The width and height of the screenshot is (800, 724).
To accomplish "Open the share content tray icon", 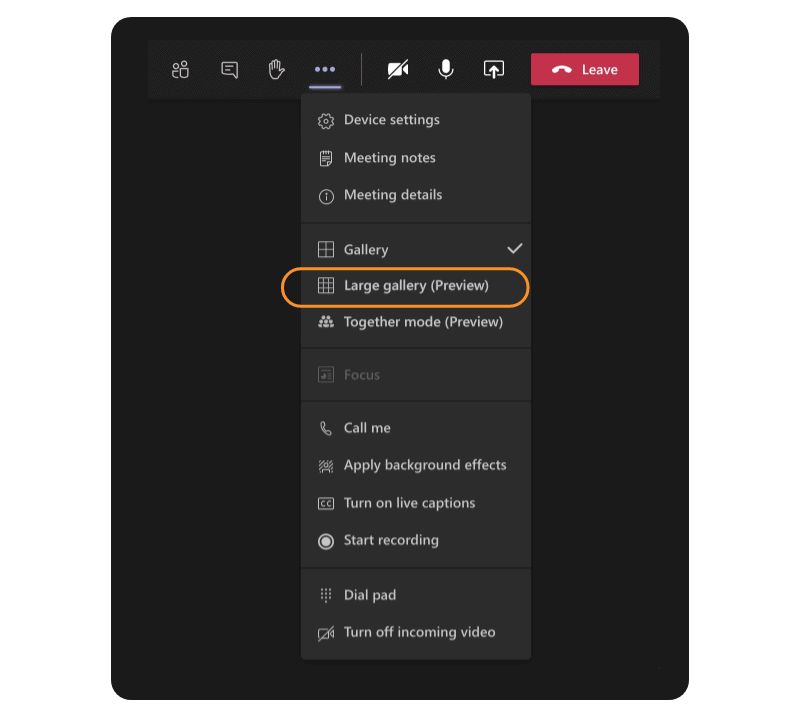I will (494, 69).
